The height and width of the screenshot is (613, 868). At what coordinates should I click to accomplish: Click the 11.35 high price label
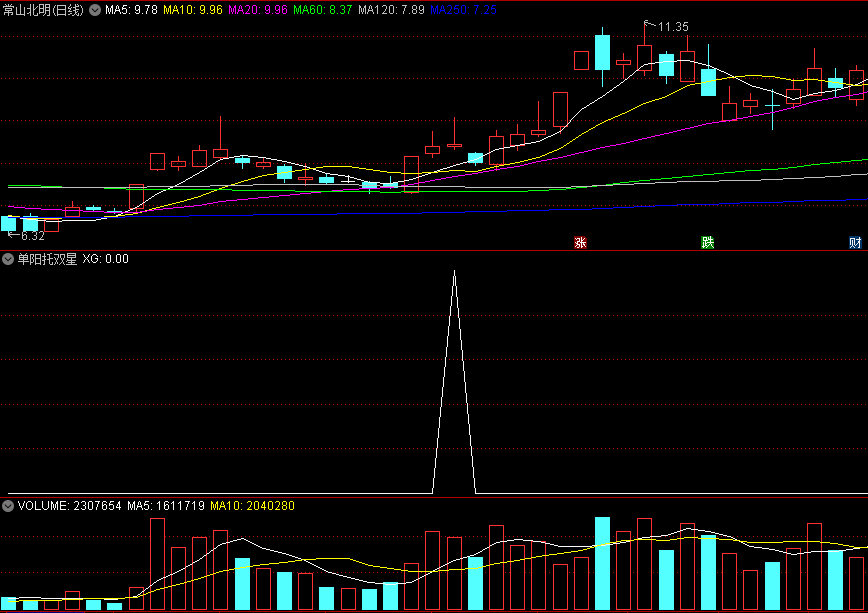point(673,27)
